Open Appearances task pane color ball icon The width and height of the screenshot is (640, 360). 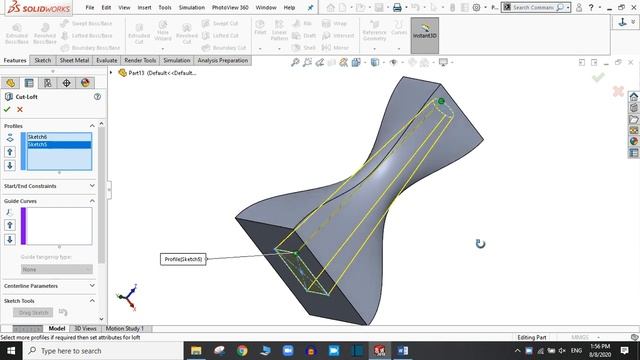point(633,141)
